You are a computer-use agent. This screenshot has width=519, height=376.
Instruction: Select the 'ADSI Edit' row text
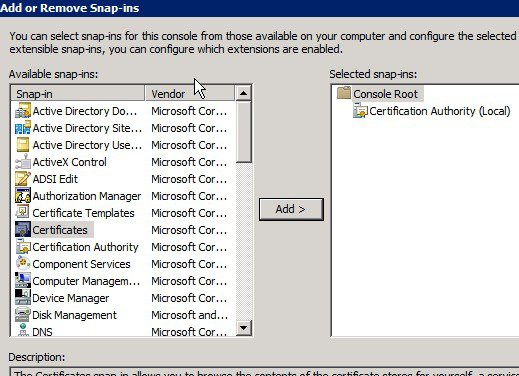pos(55,179)
